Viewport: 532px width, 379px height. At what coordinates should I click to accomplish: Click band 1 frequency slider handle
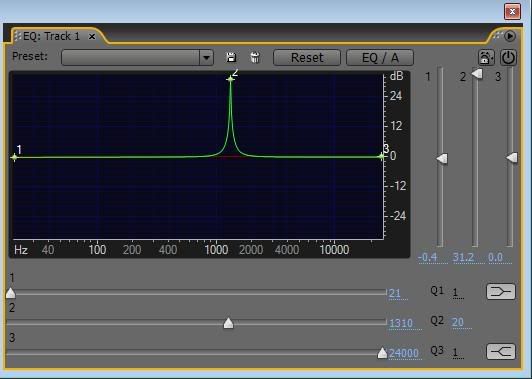point(11,293)
